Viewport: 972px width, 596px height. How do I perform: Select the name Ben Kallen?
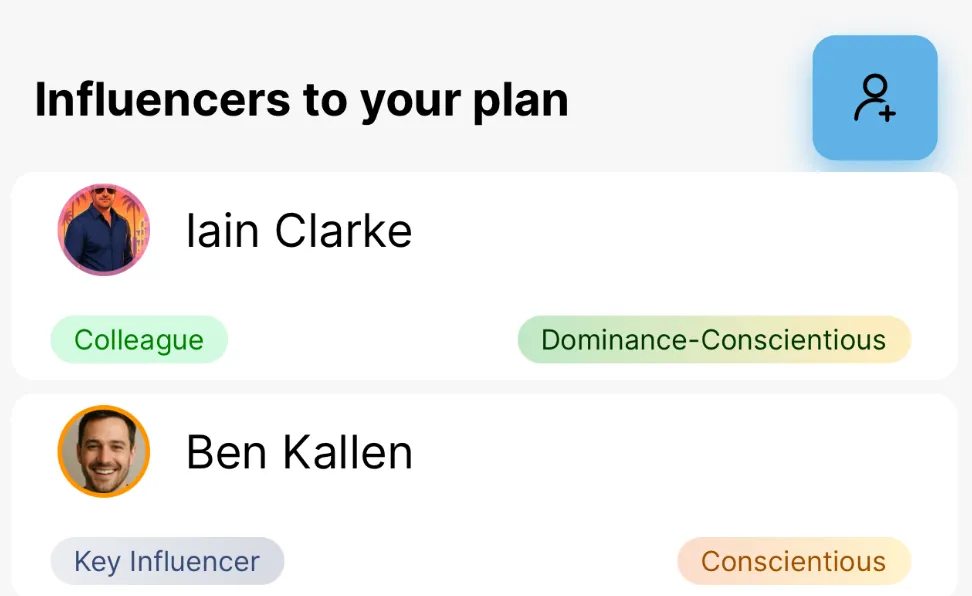(x=299, y=453)
